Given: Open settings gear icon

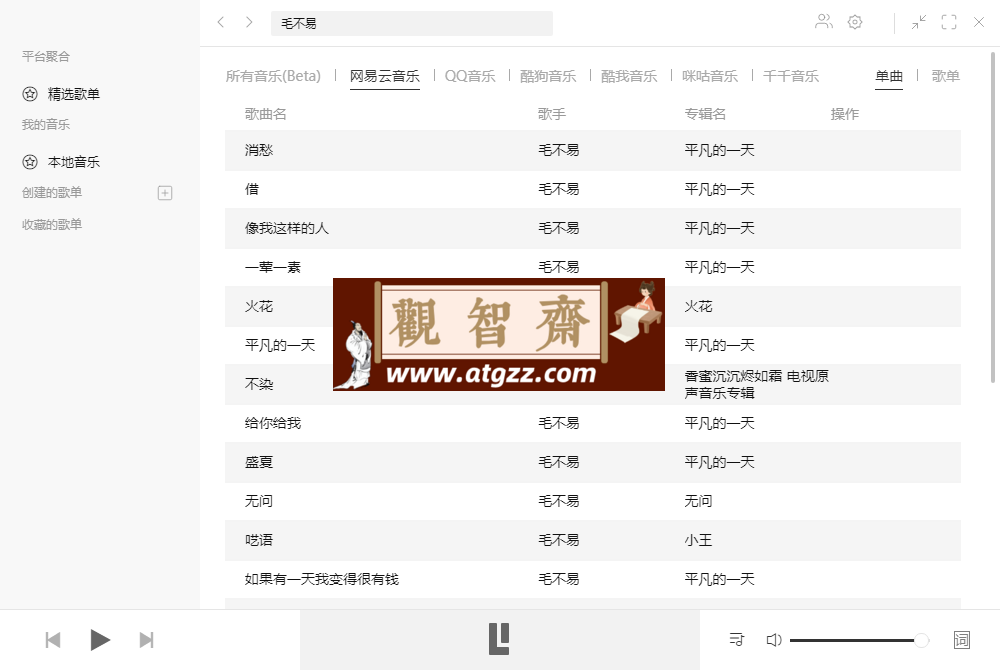Looking at the screenshot, I should pos(855,22).
